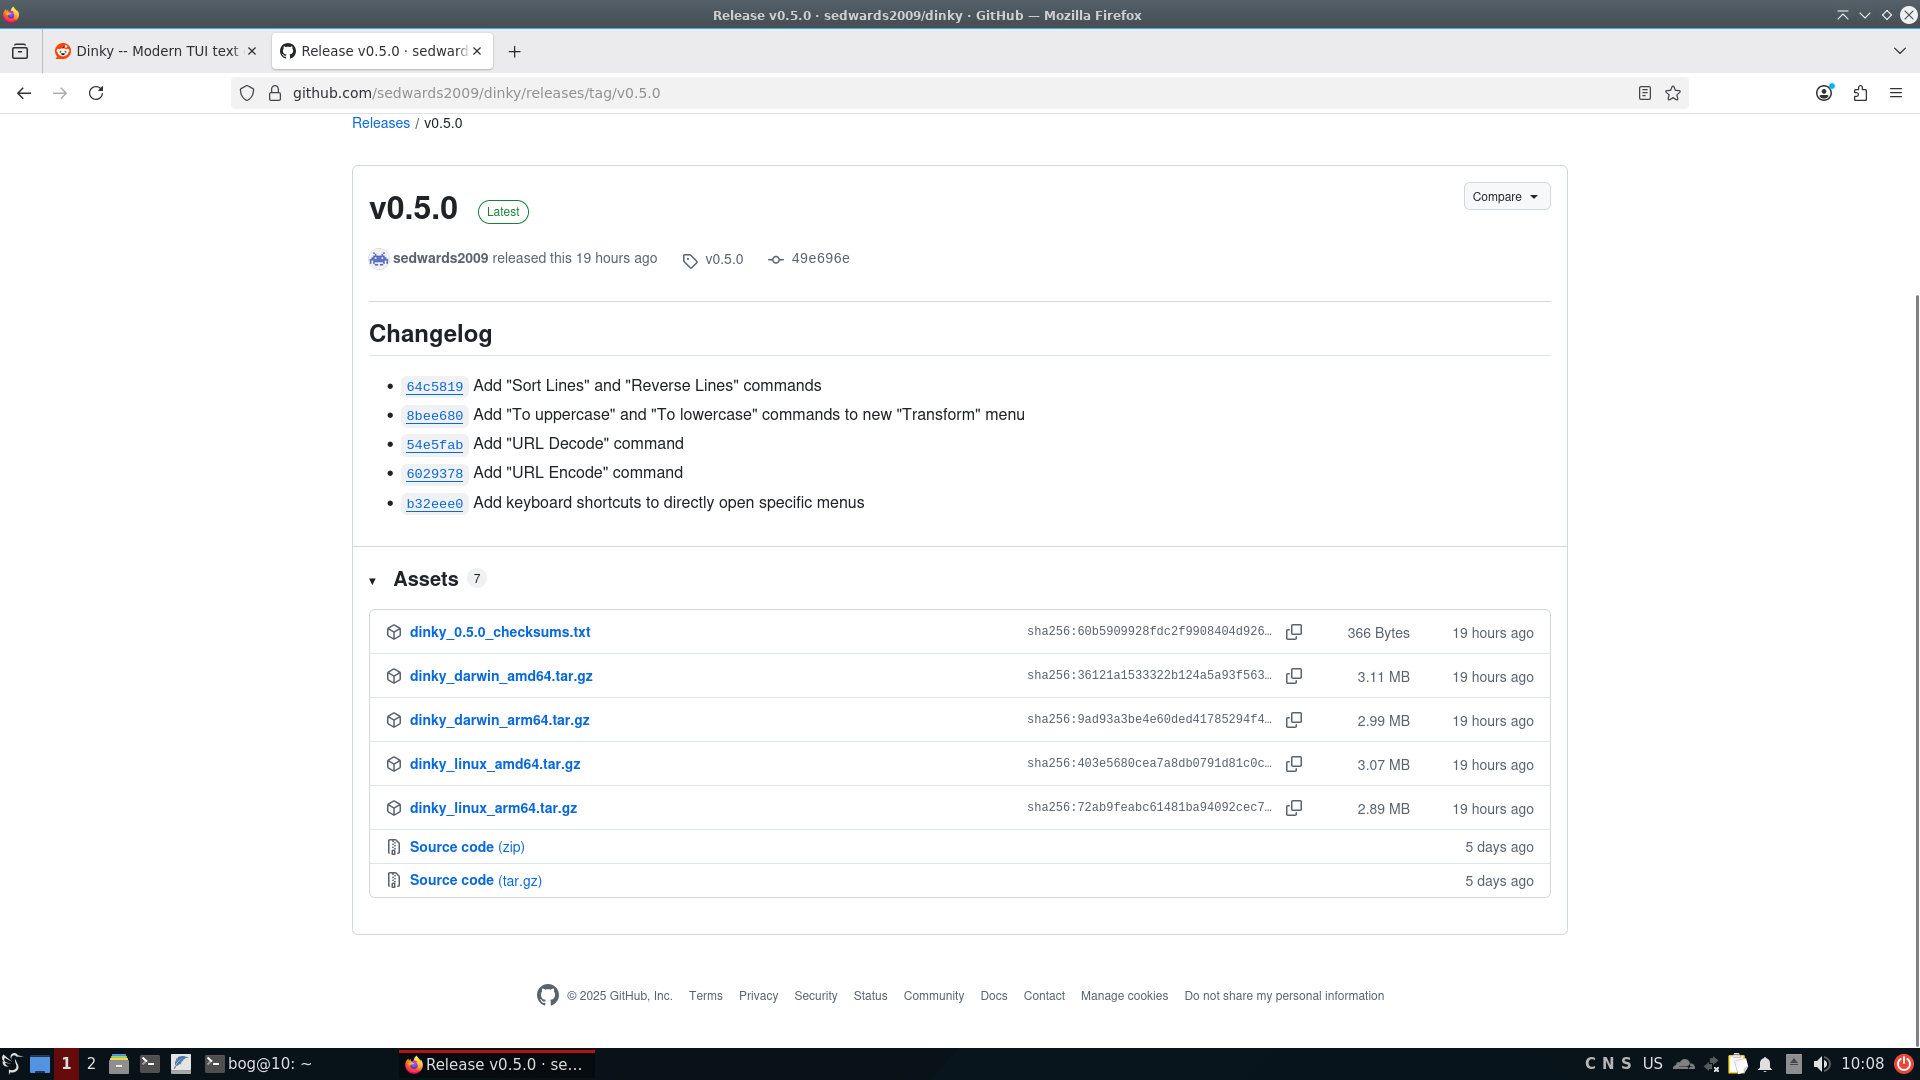Download Source code (tar.gz)
Image resolution: width=1920 pixels, height=1080 pixels.
476,880
